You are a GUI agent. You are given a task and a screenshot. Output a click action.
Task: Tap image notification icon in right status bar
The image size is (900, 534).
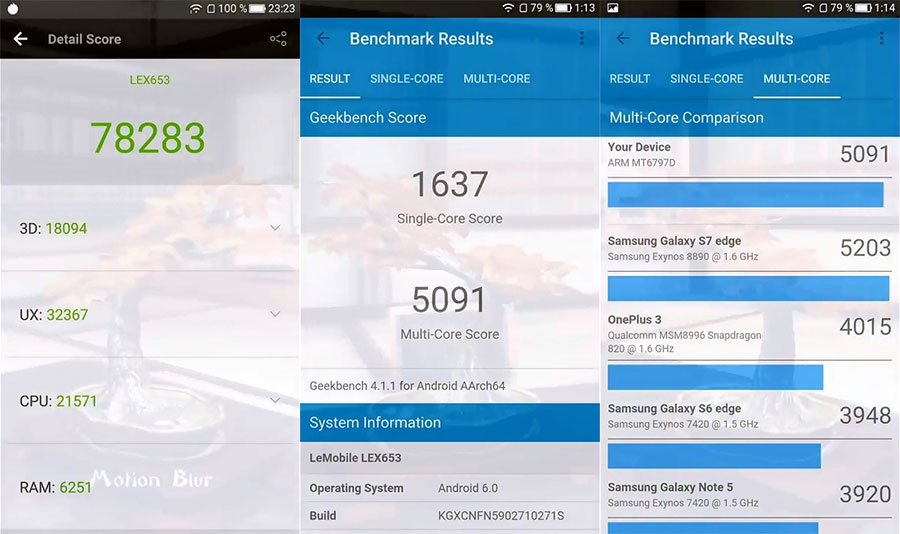613,8
